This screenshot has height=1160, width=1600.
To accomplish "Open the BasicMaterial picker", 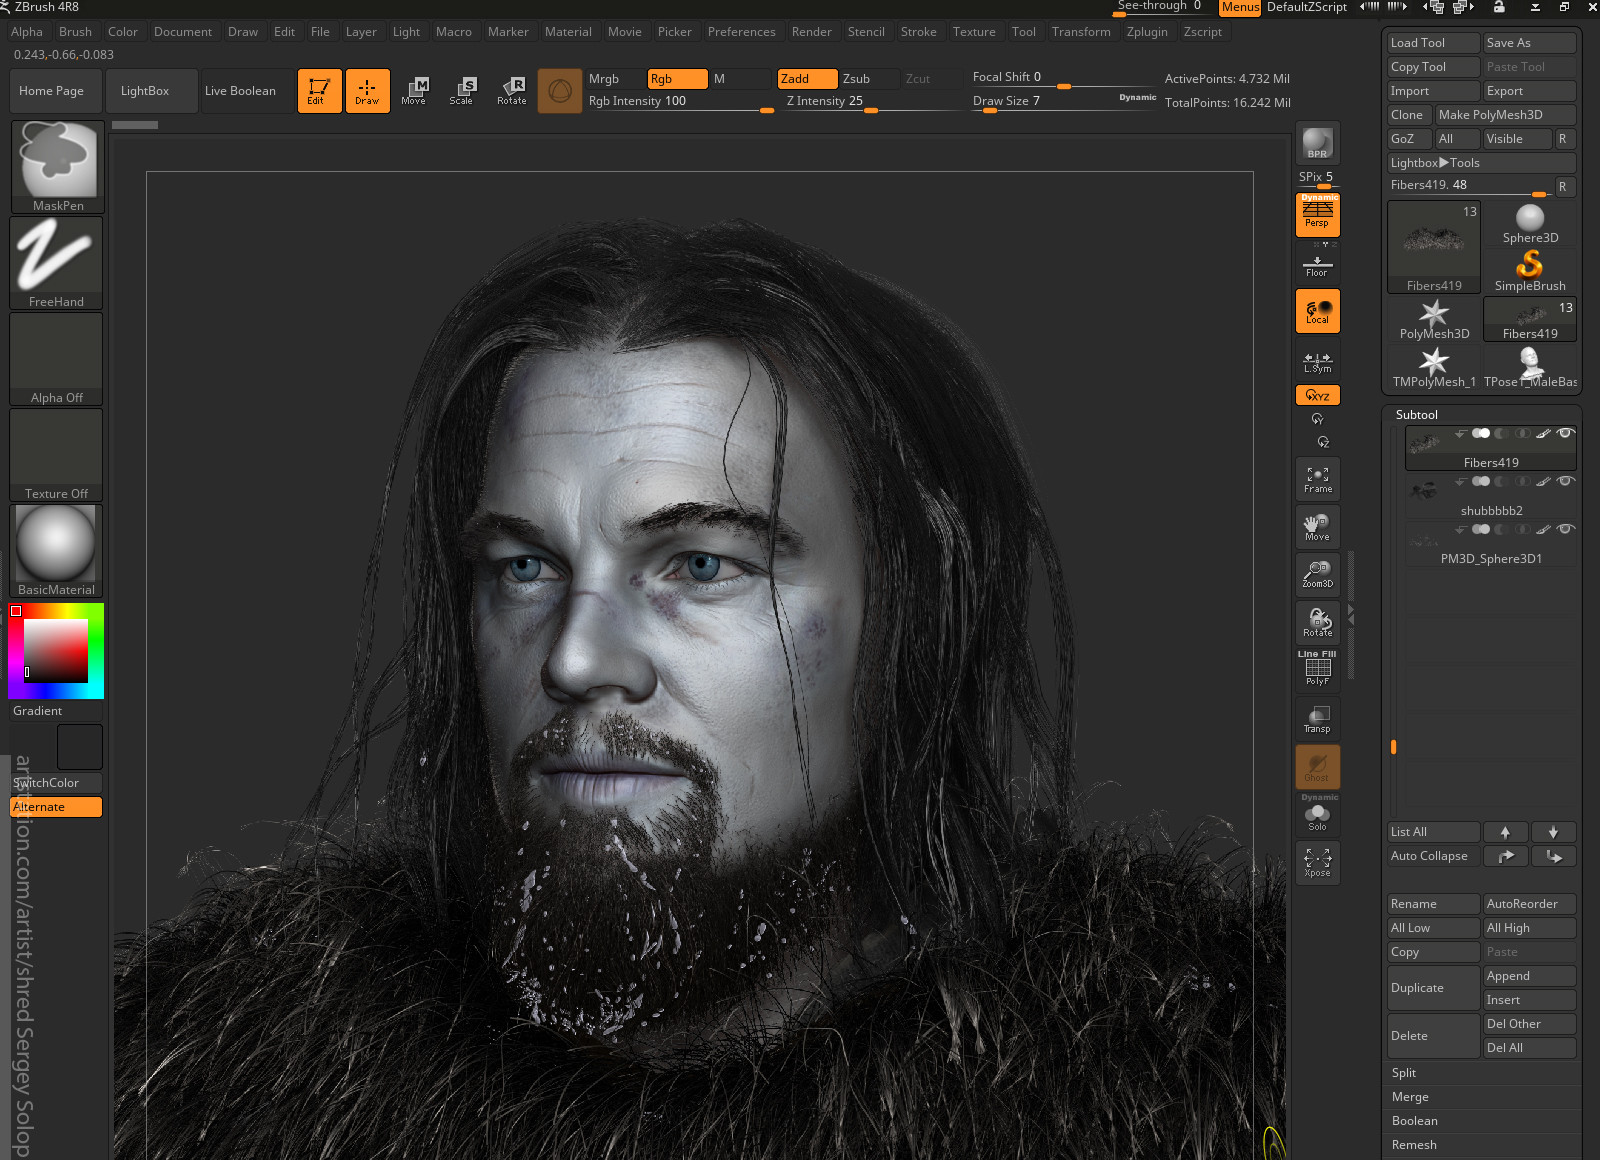I will point(57,551).
